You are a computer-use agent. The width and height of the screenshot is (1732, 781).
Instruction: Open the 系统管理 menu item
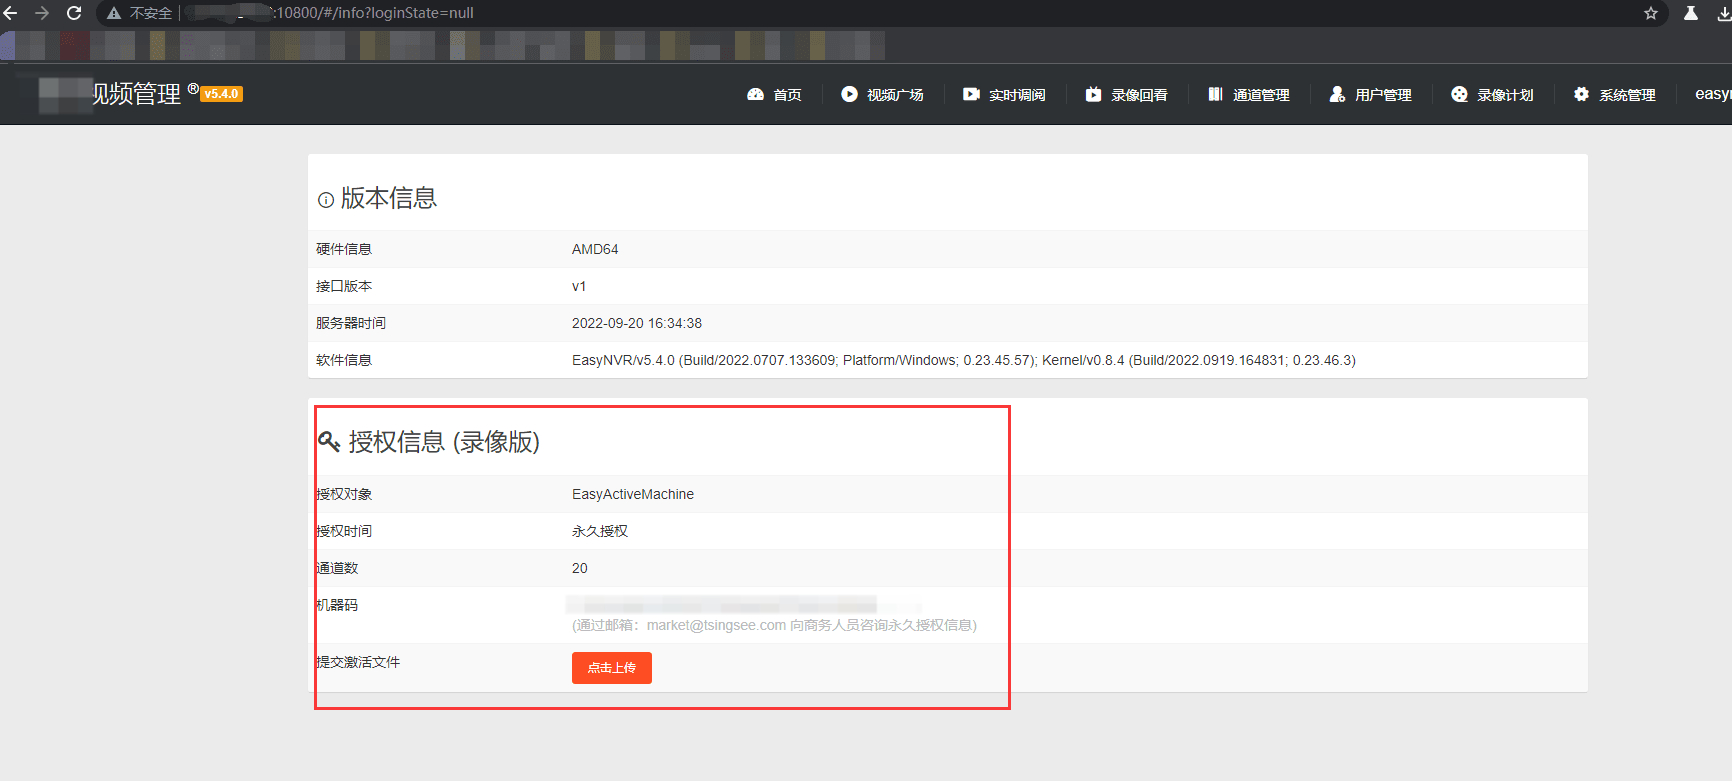1627,95
